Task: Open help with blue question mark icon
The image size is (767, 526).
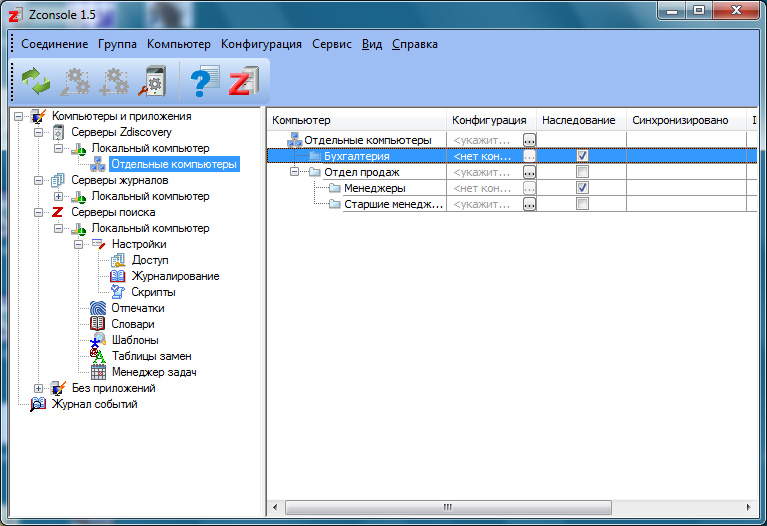Action: 205,81
